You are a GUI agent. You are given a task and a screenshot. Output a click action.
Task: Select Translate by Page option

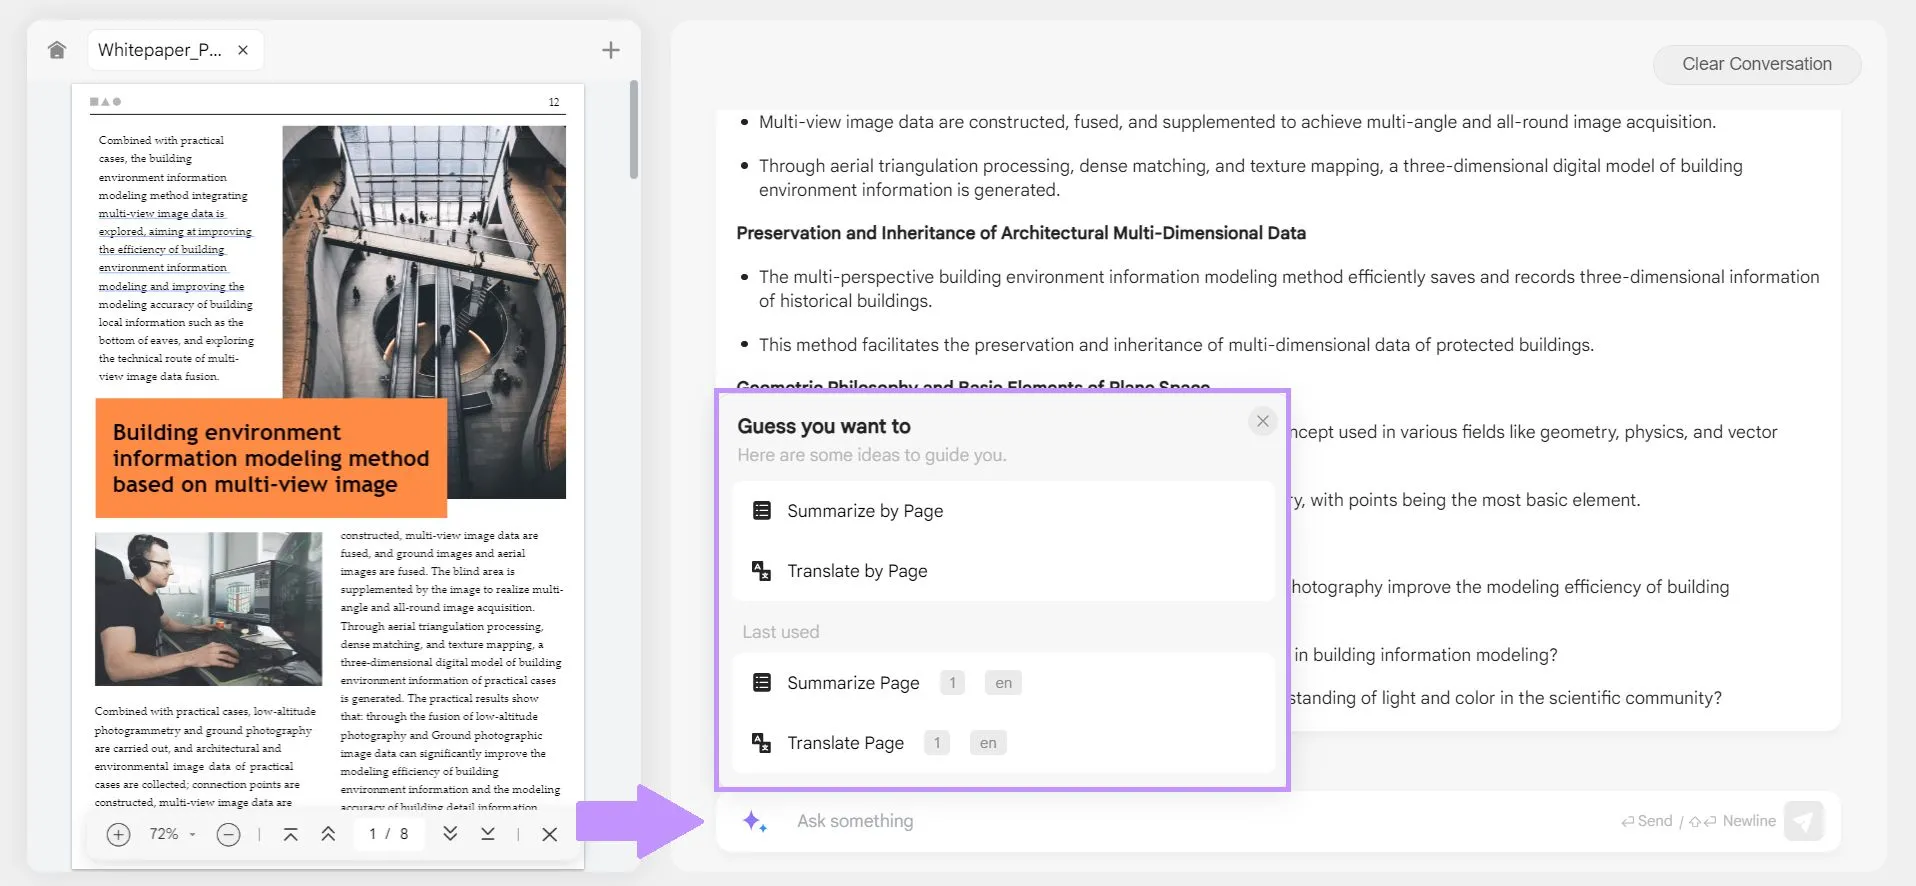click(856, 571)
